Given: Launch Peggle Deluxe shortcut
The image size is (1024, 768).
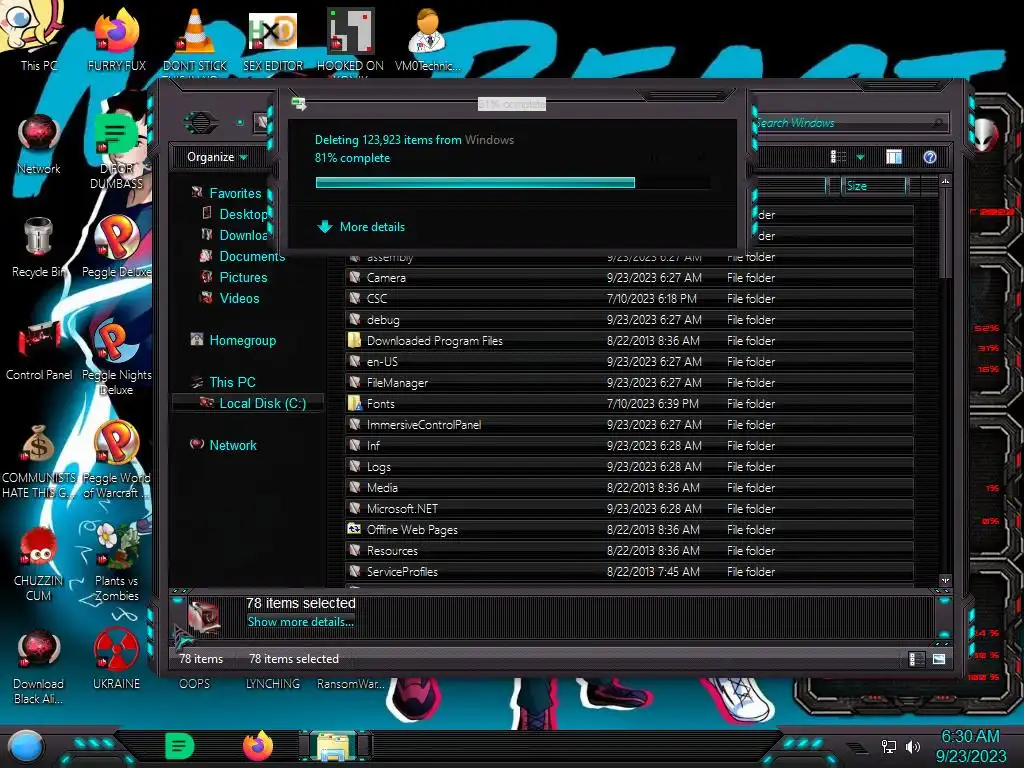Looking at the screenshot, I should click(x=116, y=247).
